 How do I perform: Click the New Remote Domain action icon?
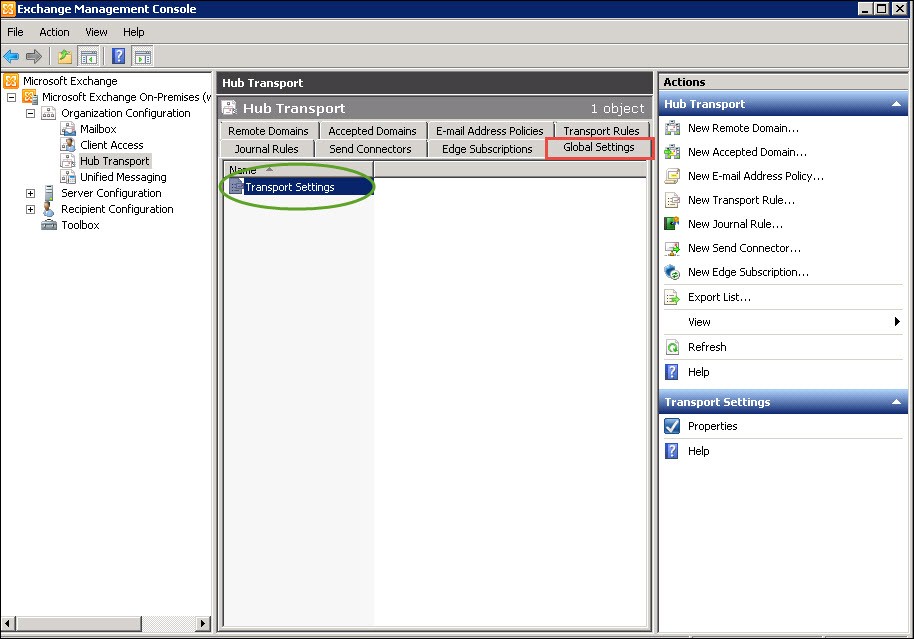tap(672, 128)
